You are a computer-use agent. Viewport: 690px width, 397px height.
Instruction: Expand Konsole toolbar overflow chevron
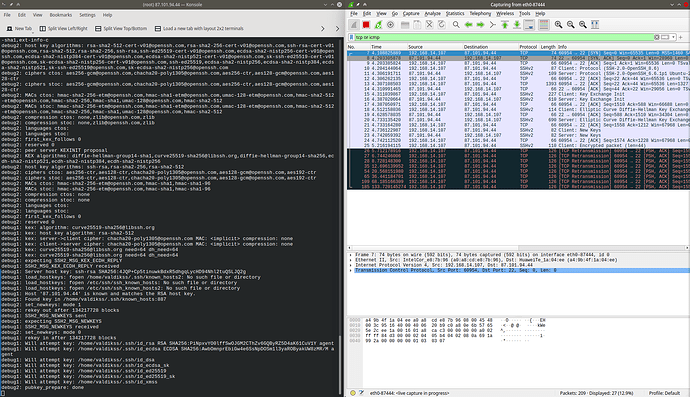click(x=323, y=29)
